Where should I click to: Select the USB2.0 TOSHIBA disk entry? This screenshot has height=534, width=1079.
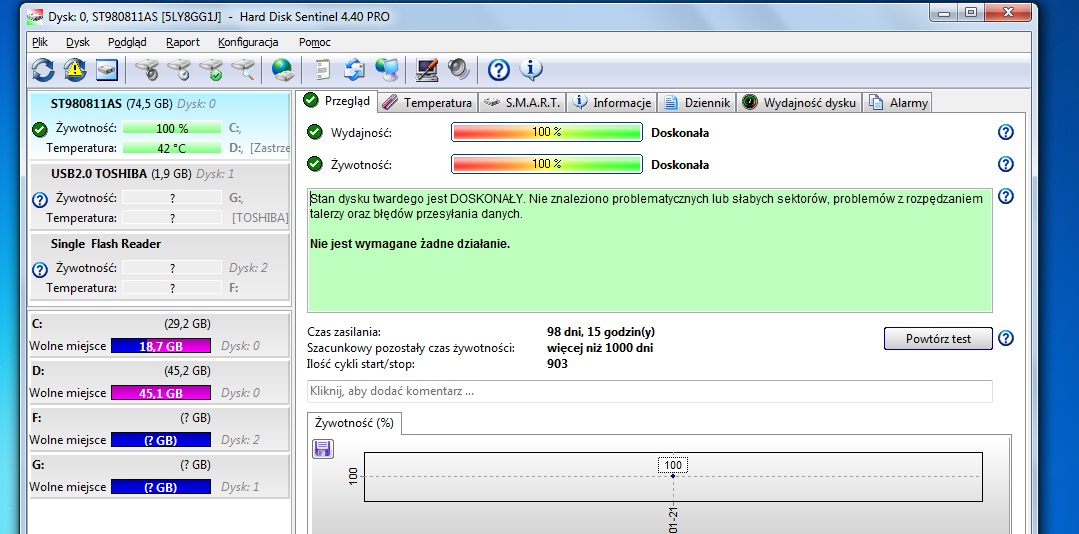[x=160, y=197]
